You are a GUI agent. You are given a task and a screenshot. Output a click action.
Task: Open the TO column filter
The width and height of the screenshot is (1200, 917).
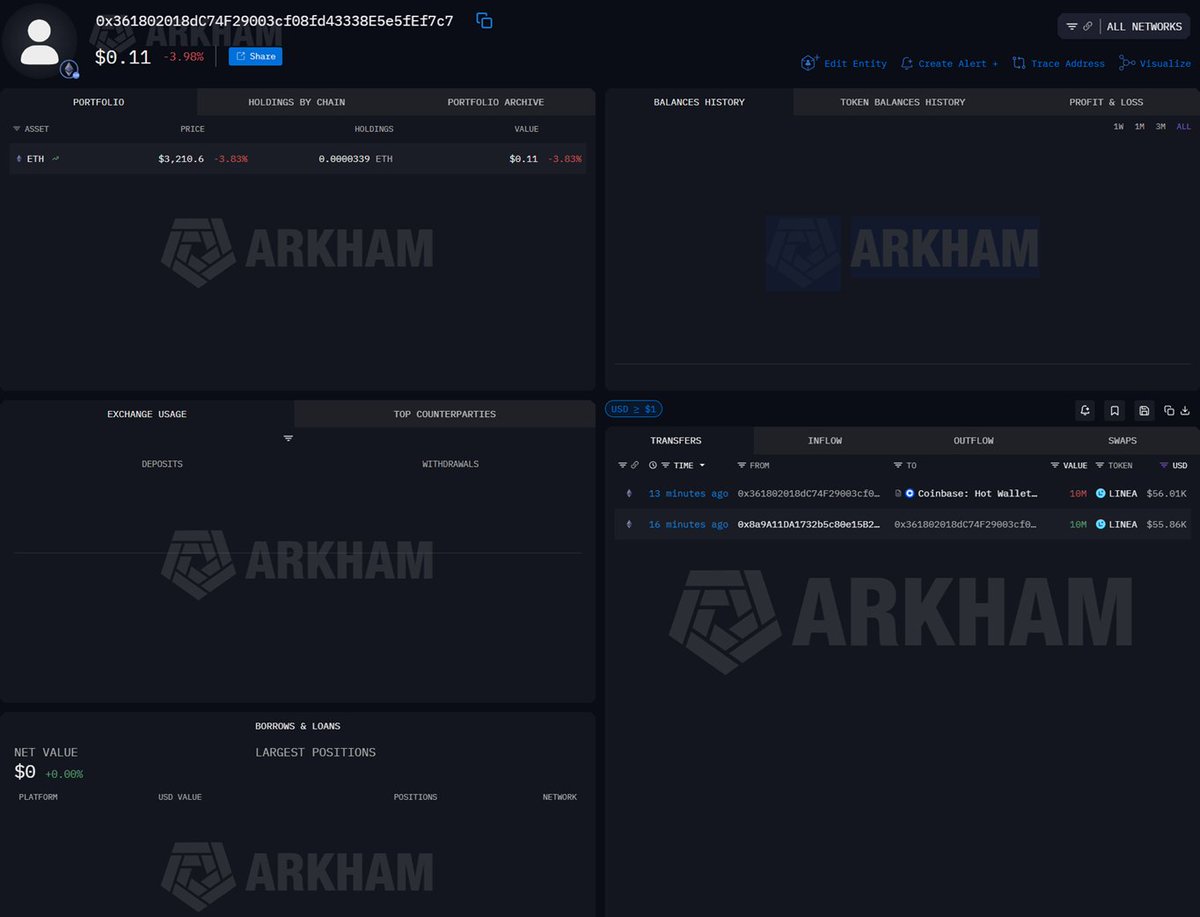tap(898, 465)
